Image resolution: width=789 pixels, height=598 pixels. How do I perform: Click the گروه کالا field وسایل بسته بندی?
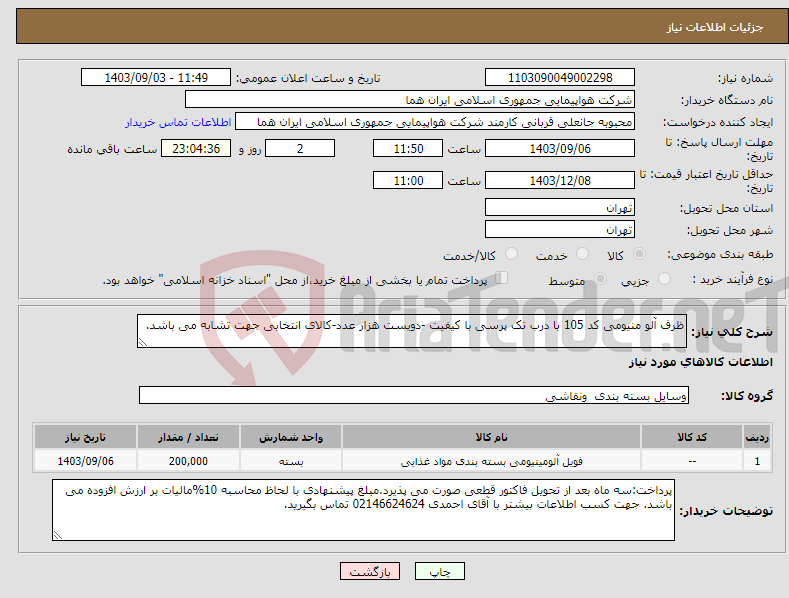point(414,396)
